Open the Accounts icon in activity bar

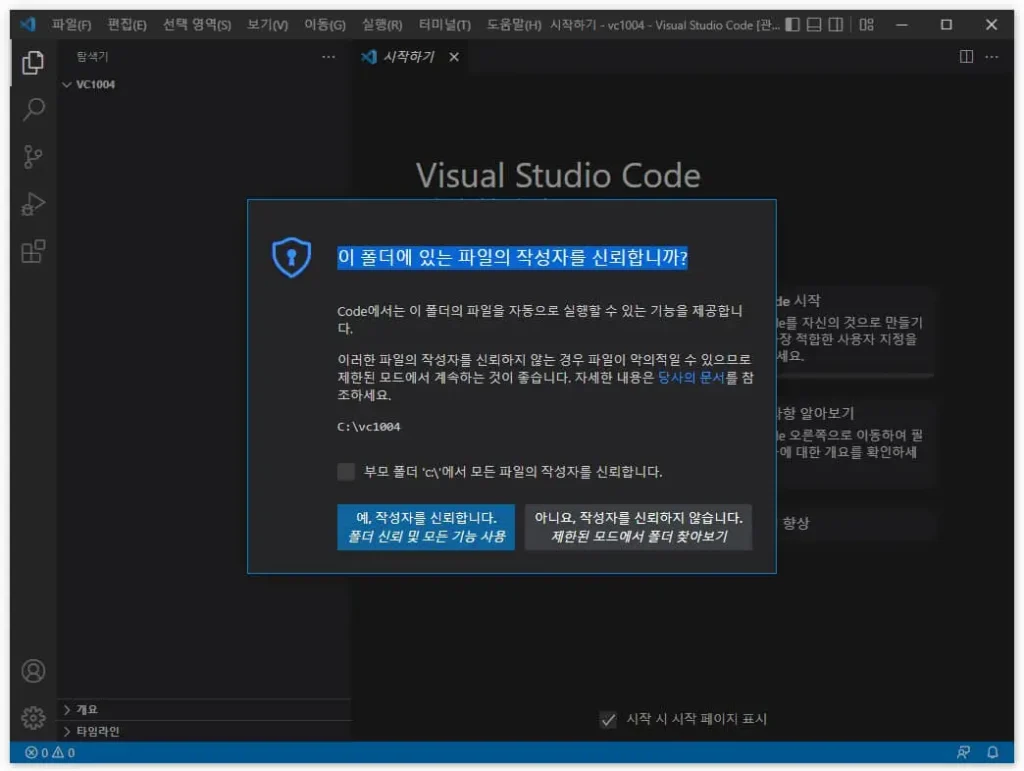[33, 670]
